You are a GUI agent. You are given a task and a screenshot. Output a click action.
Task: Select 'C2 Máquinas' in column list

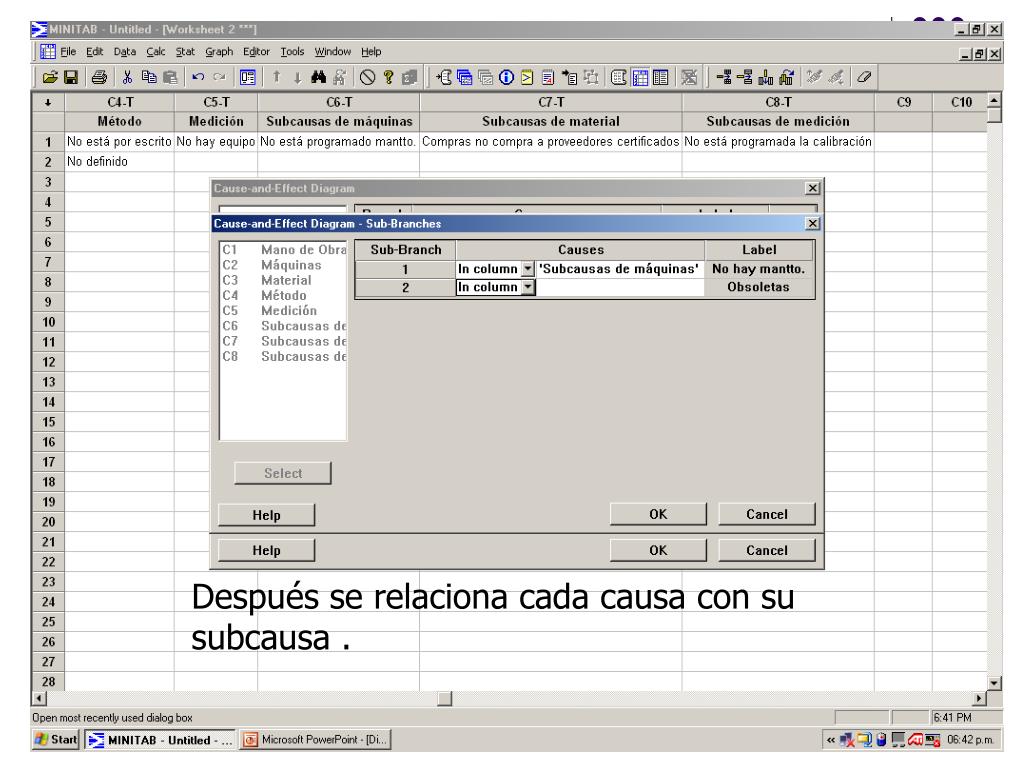[283, 264]
